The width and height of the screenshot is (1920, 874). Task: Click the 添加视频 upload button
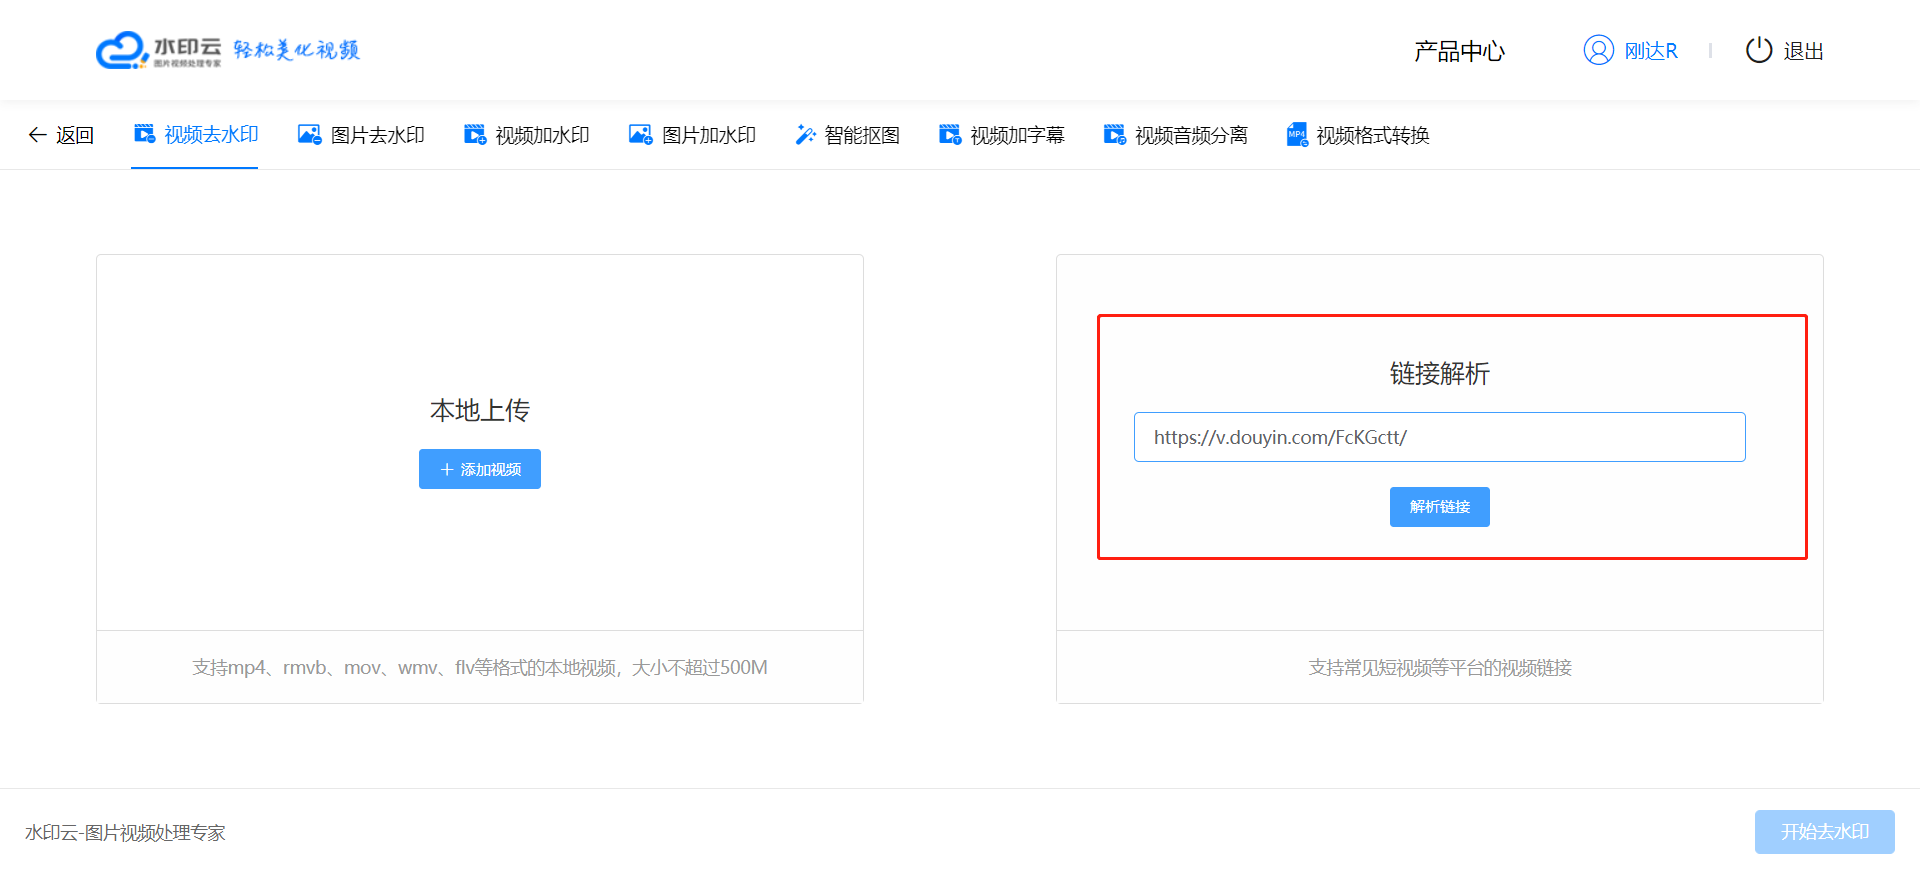(480, 469)
